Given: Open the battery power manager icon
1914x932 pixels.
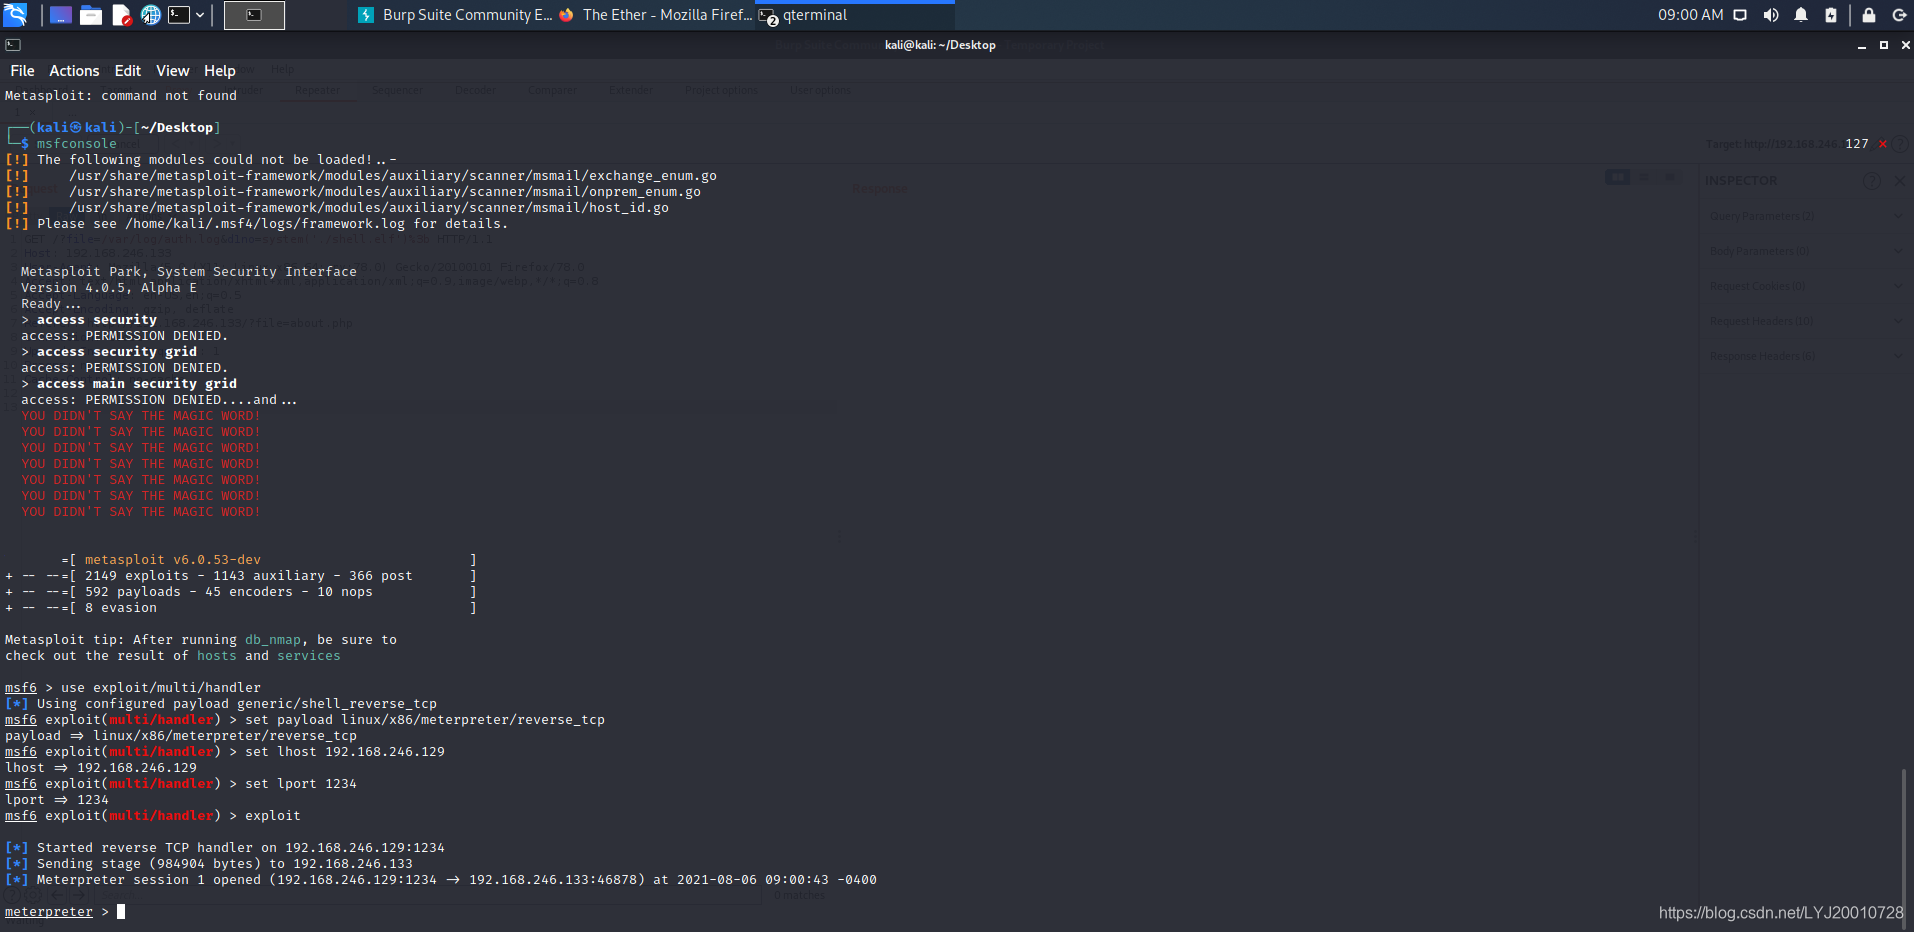Looking at the screenshot, I should click(x=1831, y=15).
